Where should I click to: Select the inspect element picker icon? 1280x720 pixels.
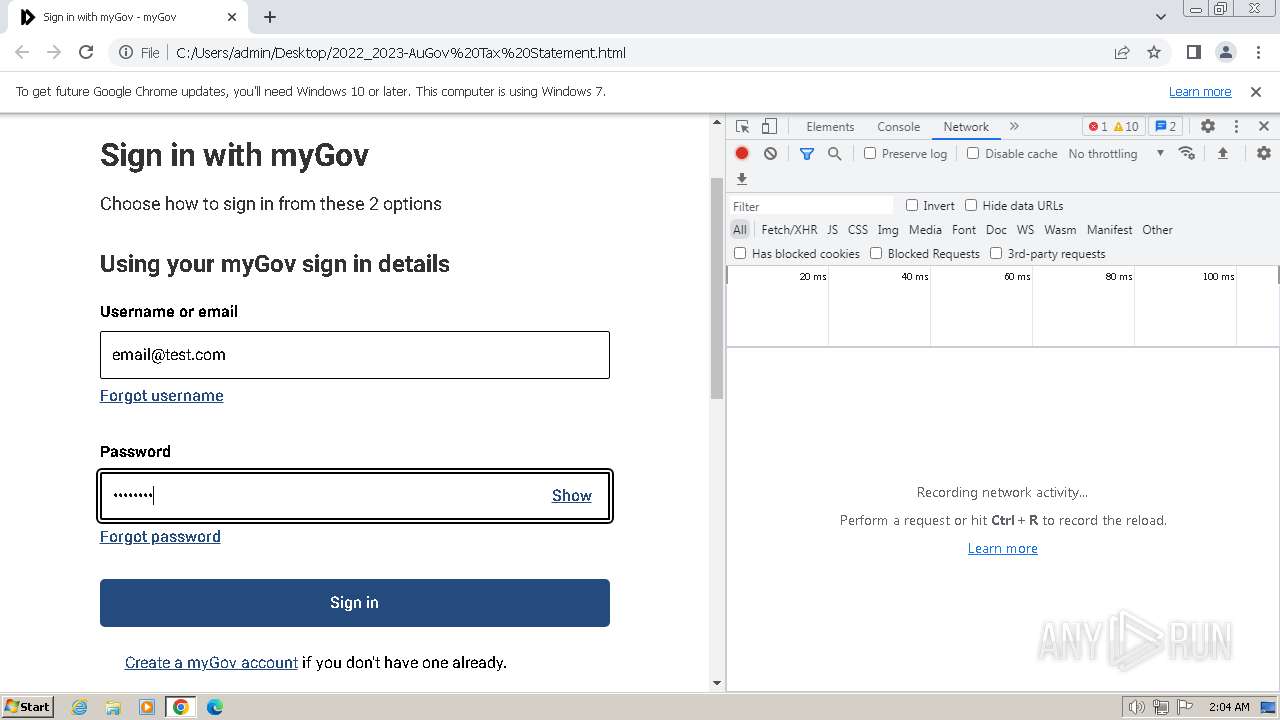click(742, 126)
